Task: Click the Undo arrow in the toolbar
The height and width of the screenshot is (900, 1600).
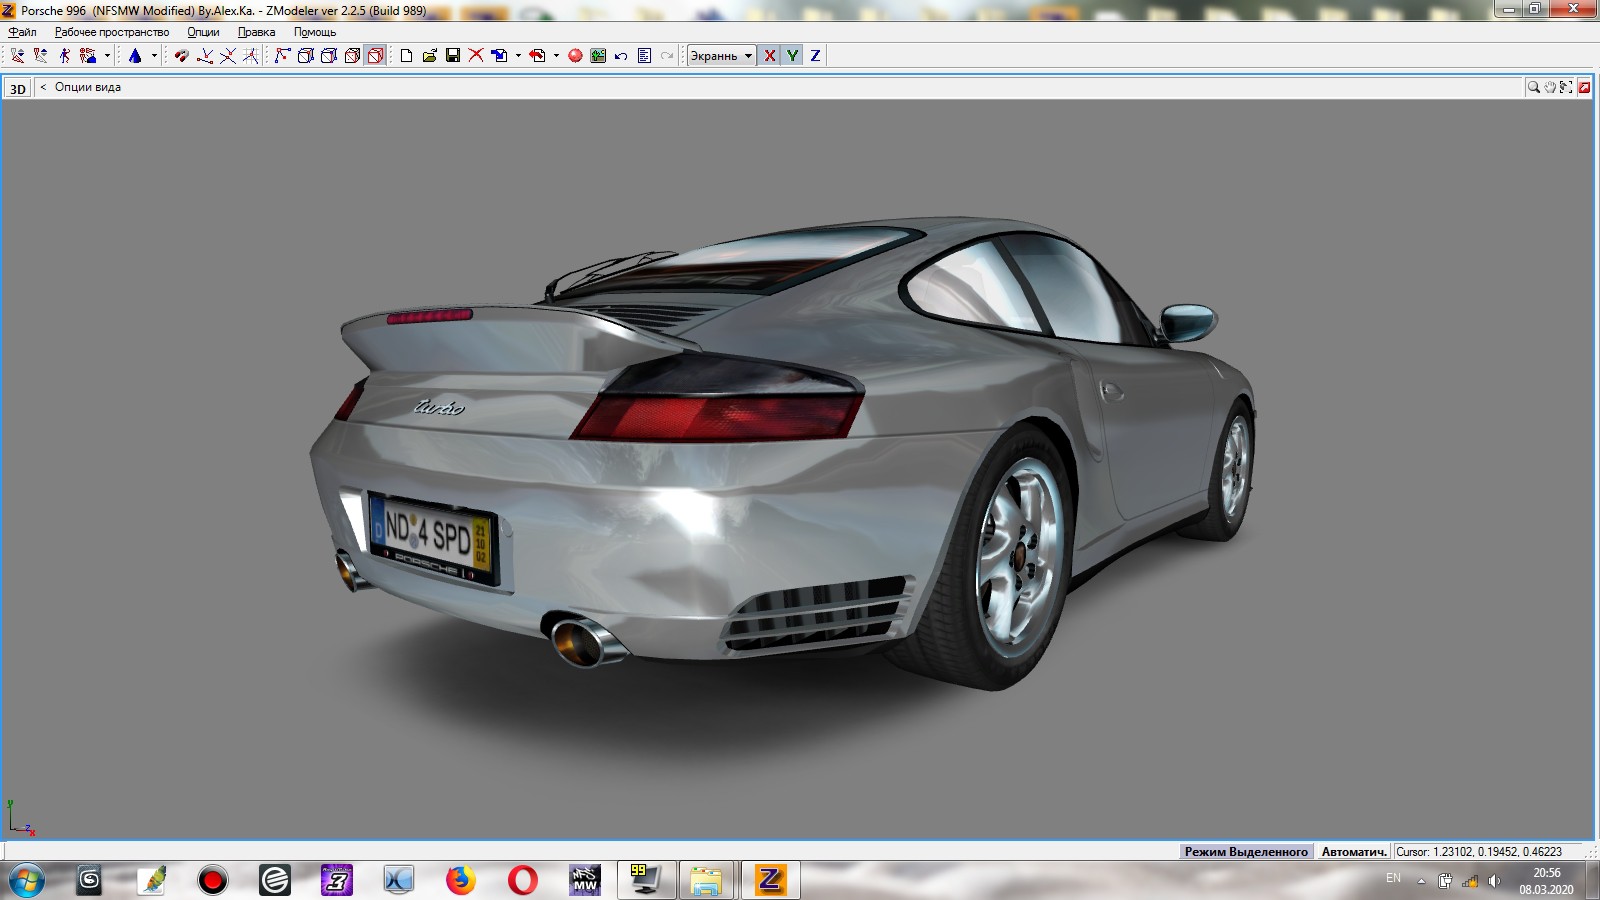Action: point(621,56)
